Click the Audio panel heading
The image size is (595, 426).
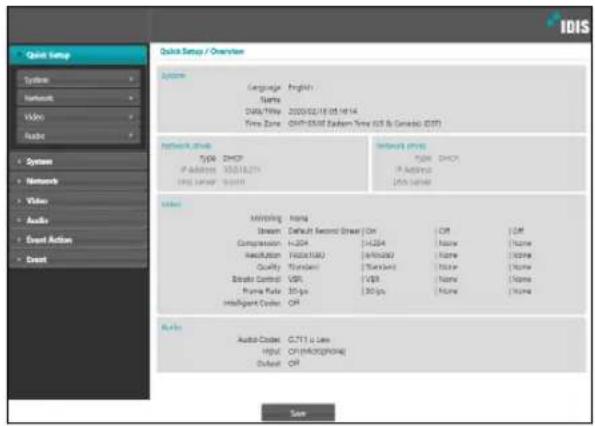[171, 327]
